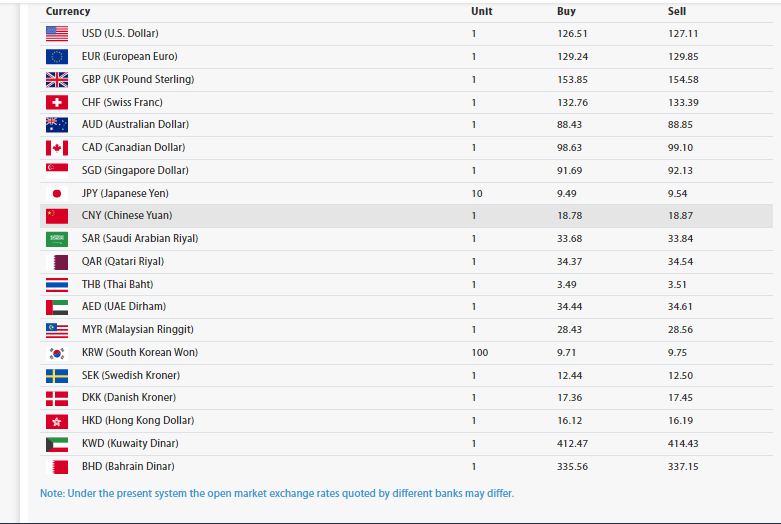This screenshot has height=524, width=781.
Task: Click the Kuwait flag icon
Action: point(56,444)
